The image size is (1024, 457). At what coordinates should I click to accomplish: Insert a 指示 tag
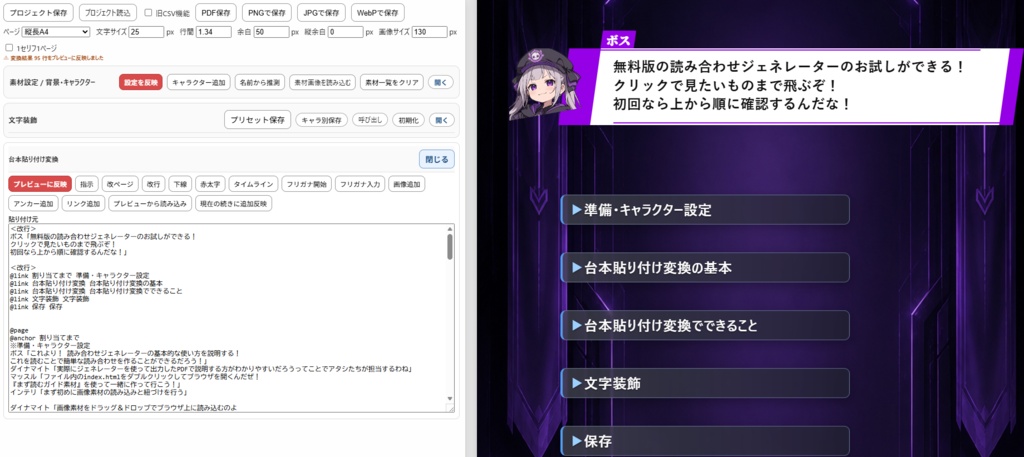tap(86, 184)
